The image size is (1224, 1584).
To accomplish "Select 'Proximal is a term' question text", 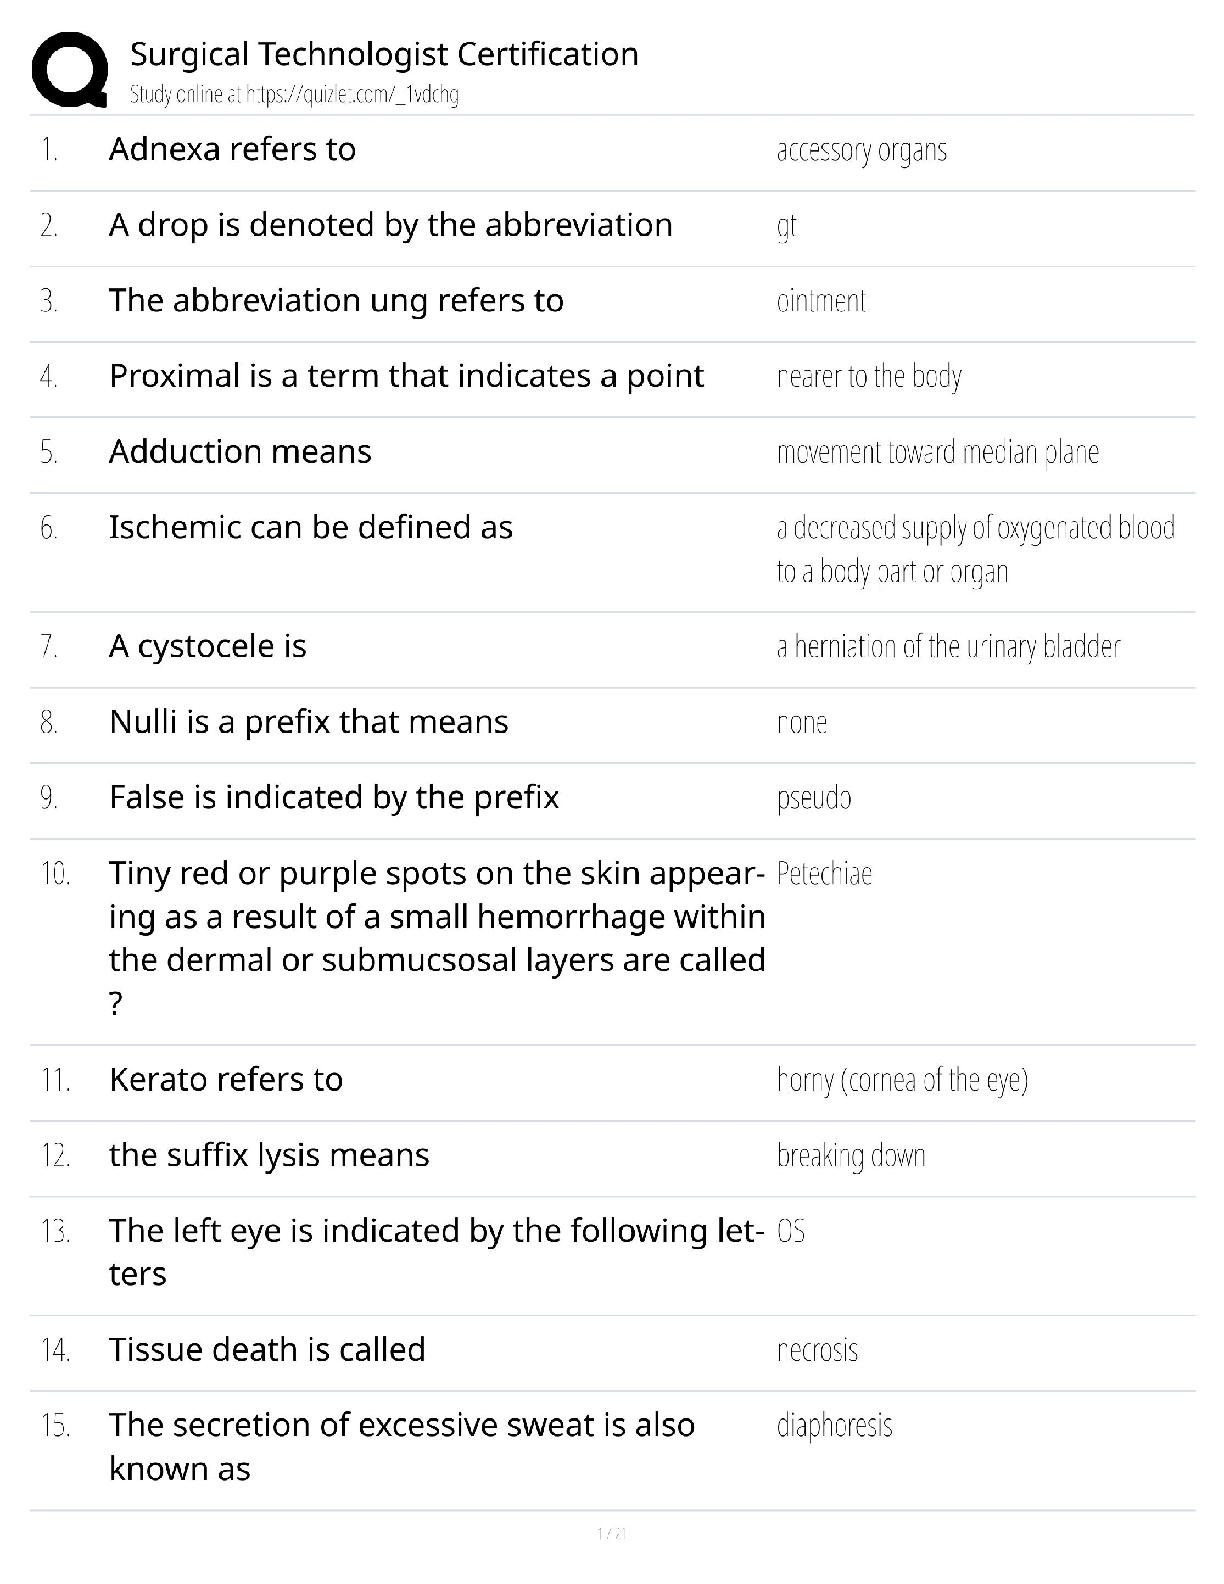I will tap(406, 376).
